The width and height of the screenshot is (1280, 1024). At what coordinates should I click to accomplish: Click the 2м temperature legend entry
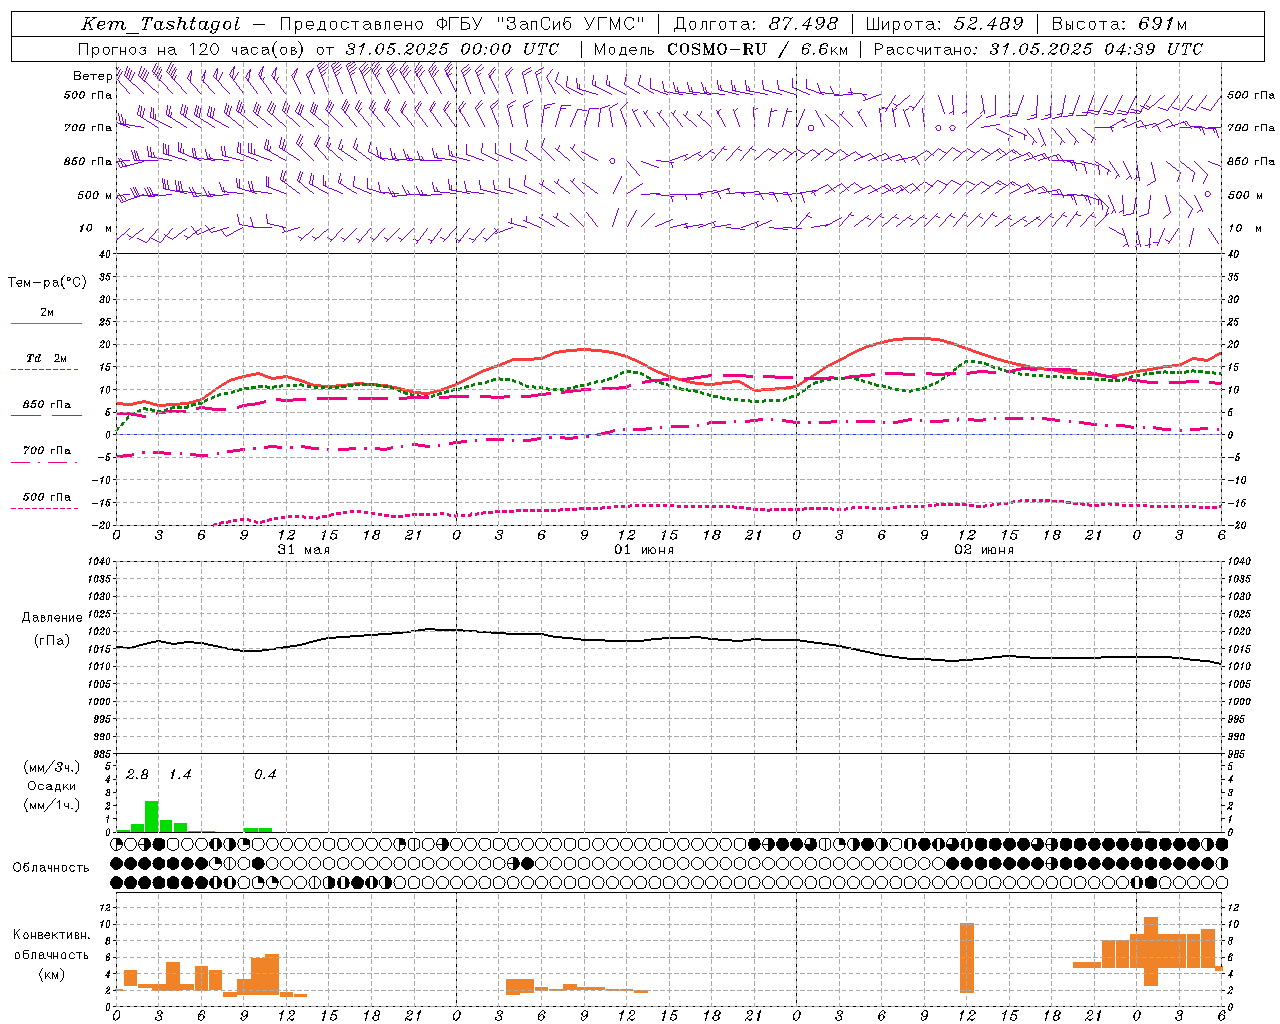click(46, 313)
